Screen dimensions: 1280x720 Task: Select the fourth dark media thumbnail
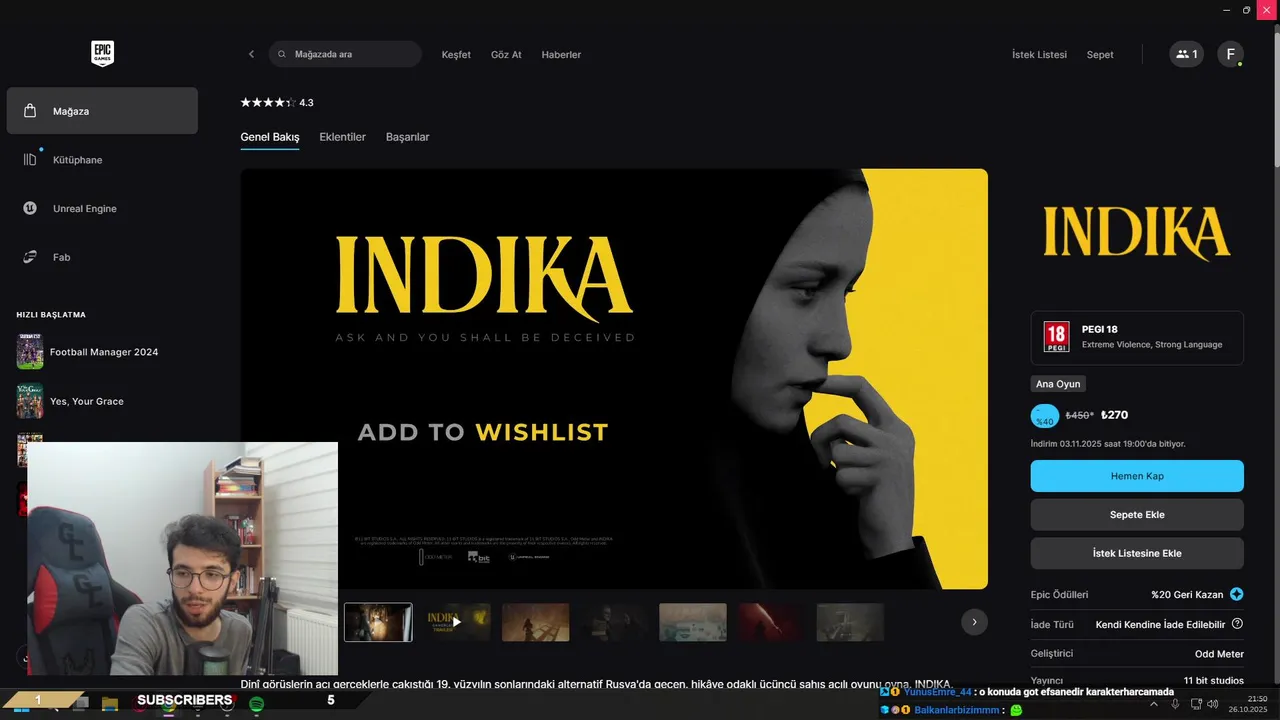[614, 622]
